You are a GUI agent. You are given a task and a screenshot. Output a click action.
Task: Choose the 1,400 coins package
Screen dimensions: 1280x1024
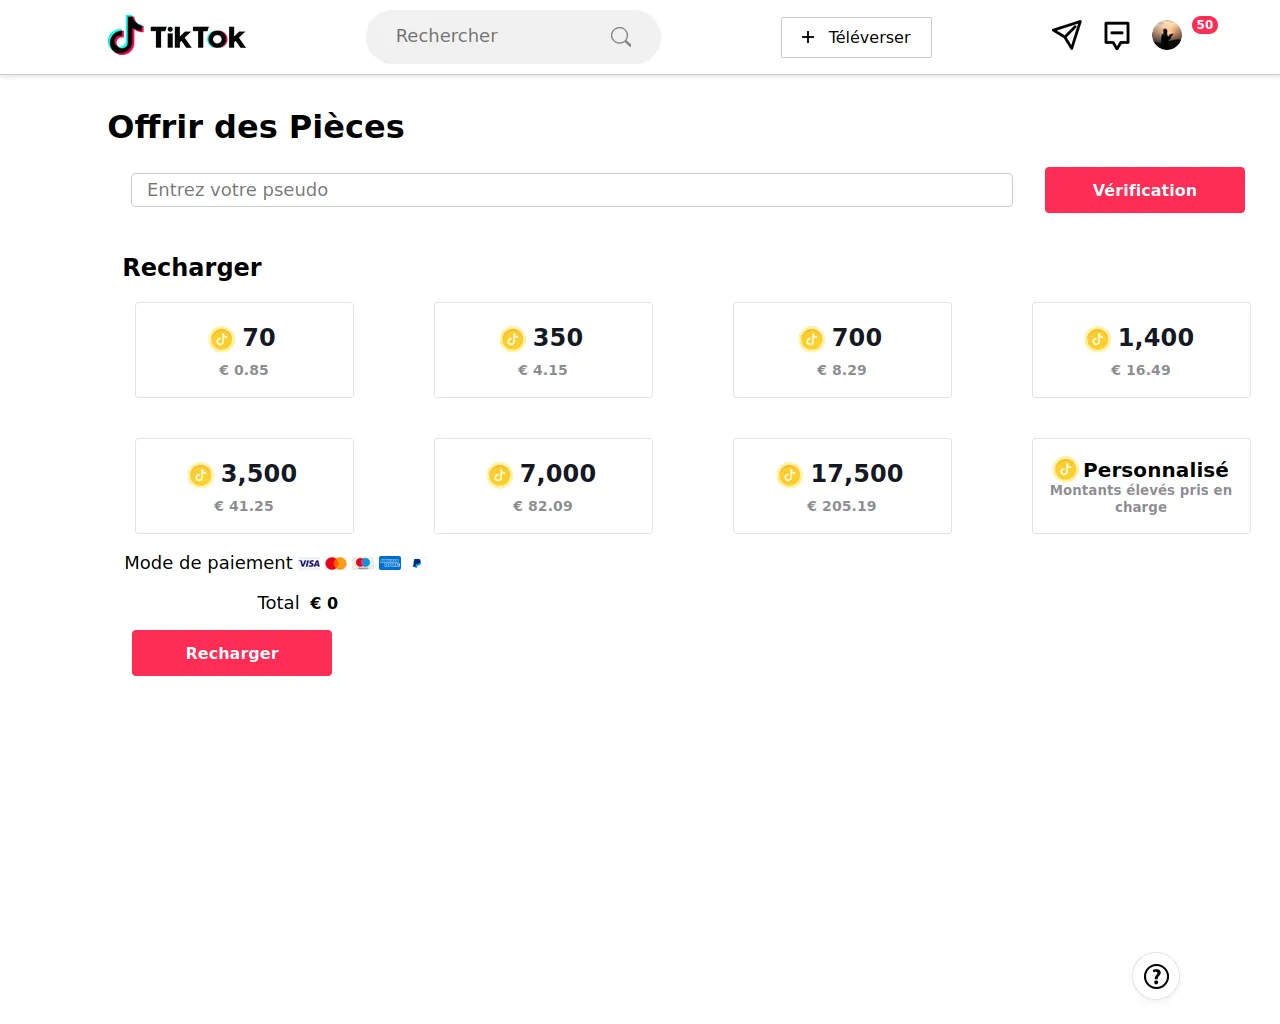click(x=1141, y=350)
